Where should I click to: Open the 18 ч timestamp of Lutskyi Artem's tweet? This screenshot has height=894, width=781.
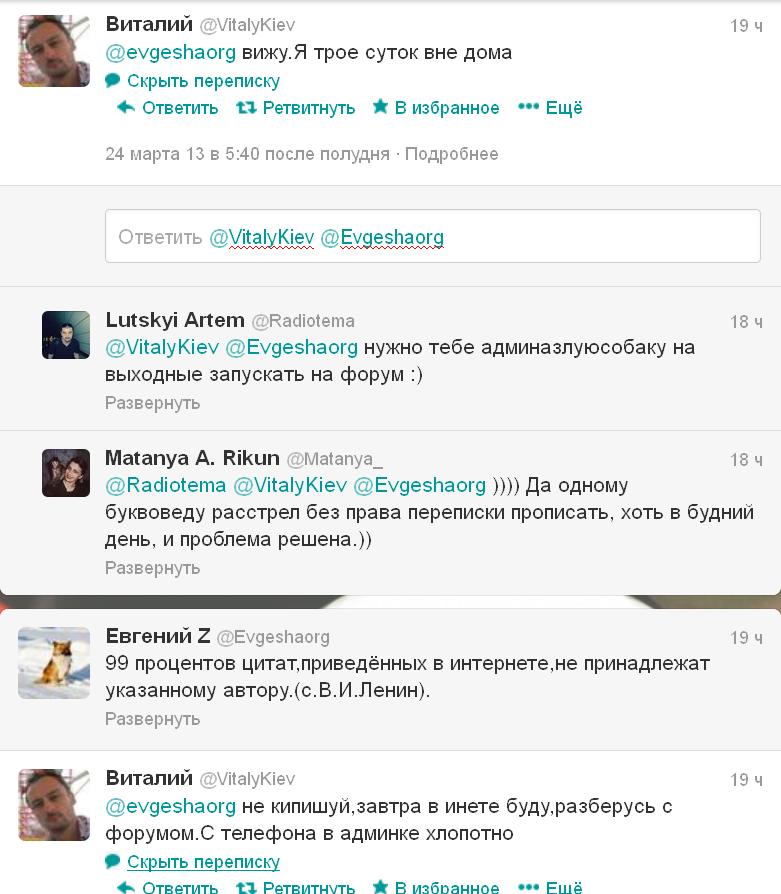[746, 322]
